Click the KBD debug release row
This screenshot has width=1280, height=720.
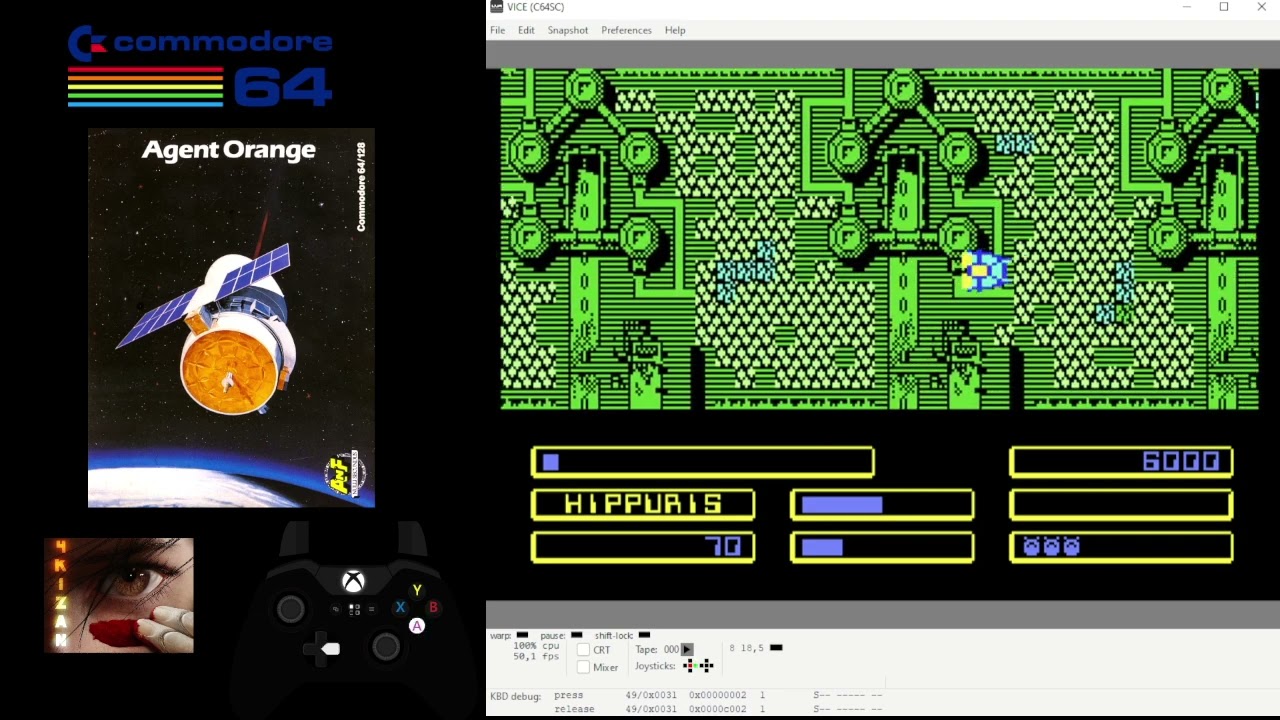pyautogui.click(x=718, y=709)
